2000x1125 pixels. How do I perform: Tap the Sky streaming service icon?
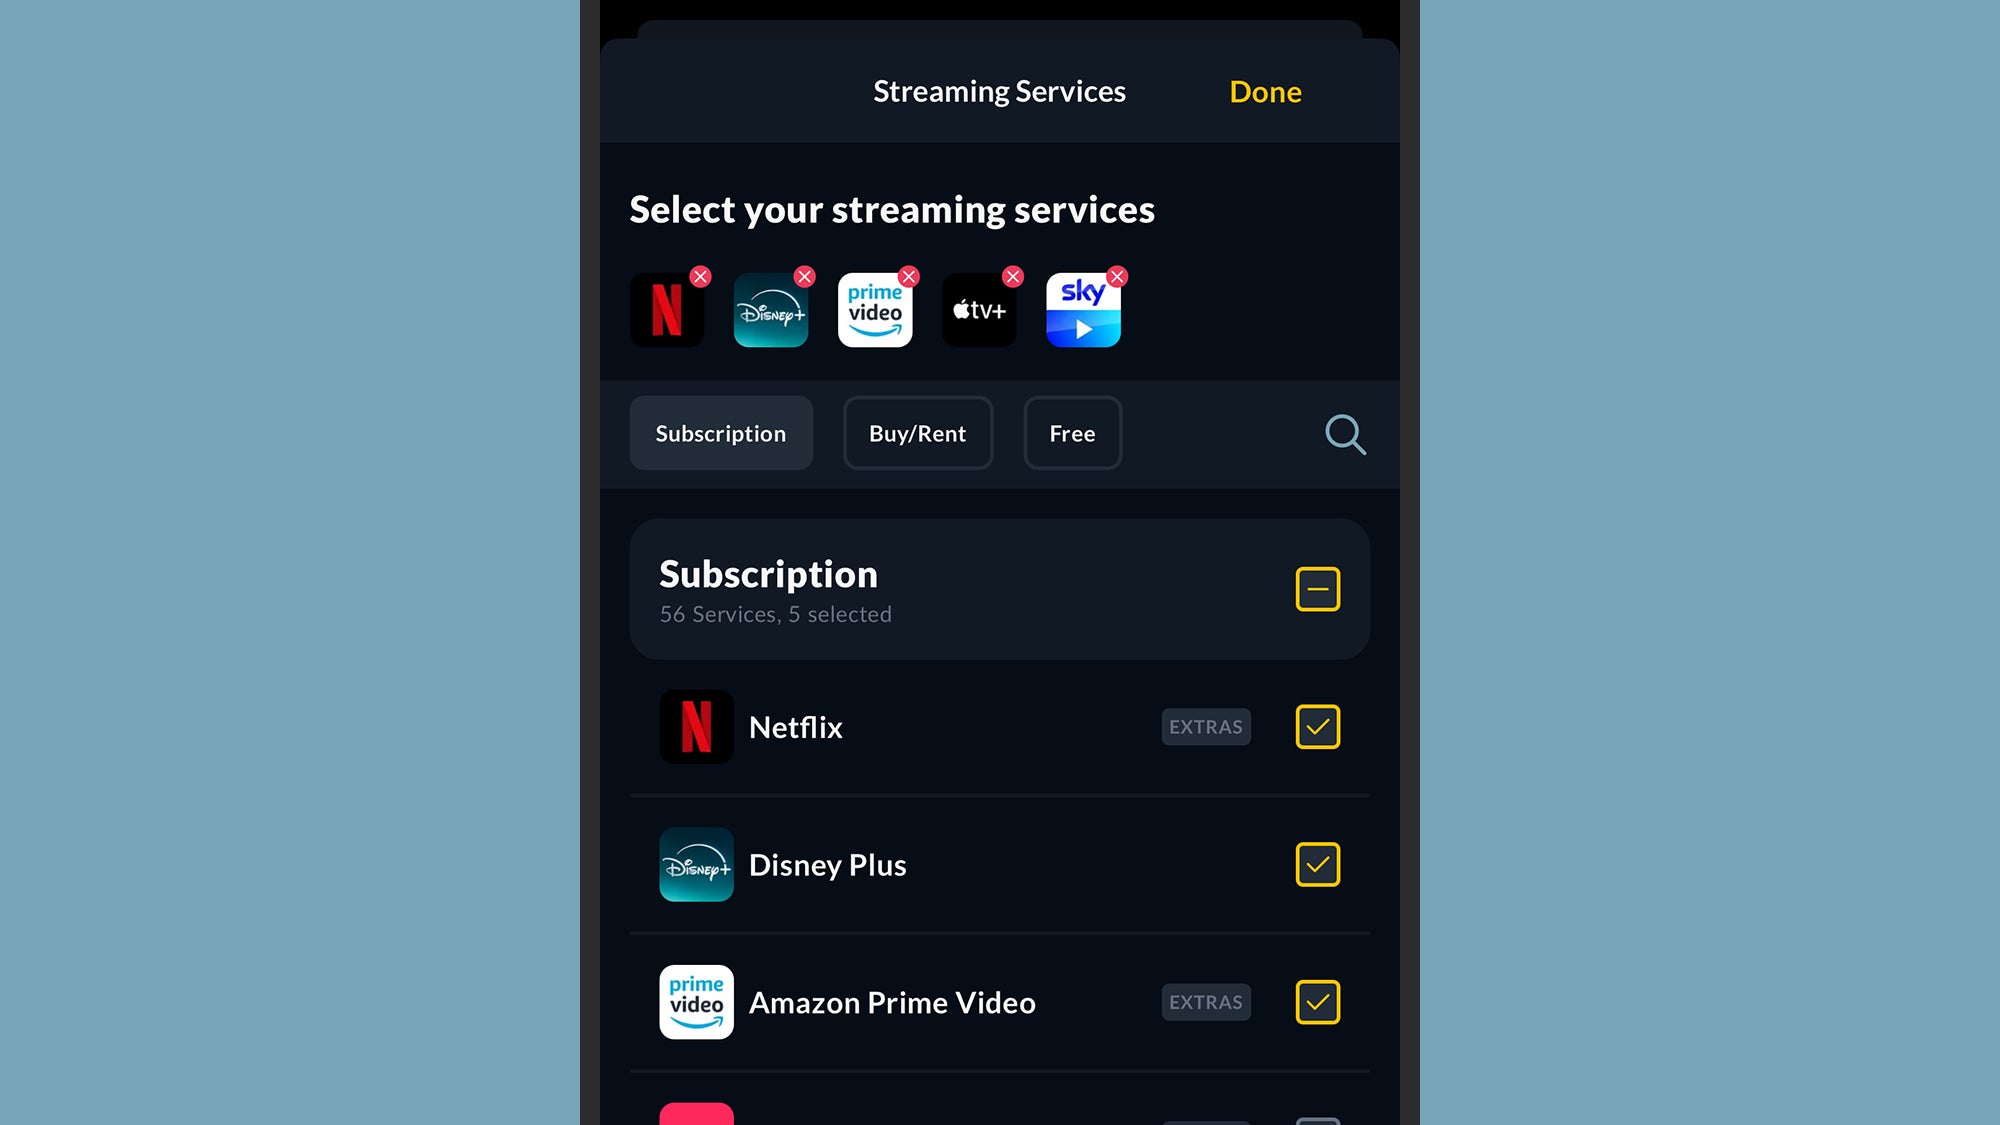point(1085,309)
